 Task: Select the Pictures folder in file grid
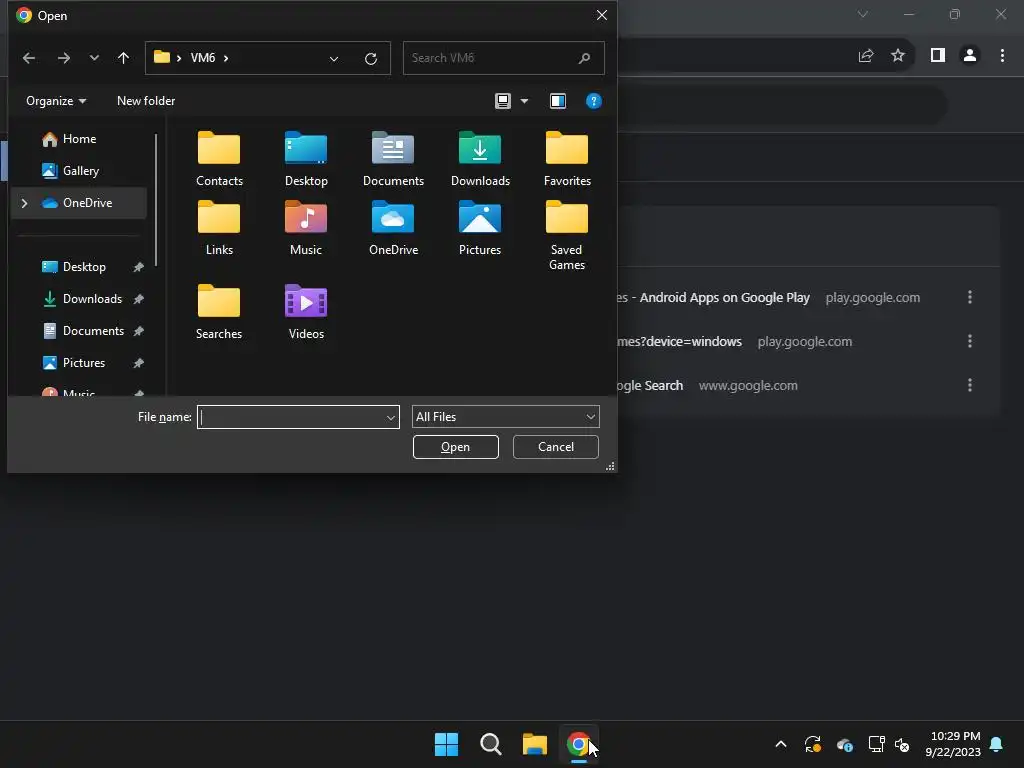click(x=480, y=229)
